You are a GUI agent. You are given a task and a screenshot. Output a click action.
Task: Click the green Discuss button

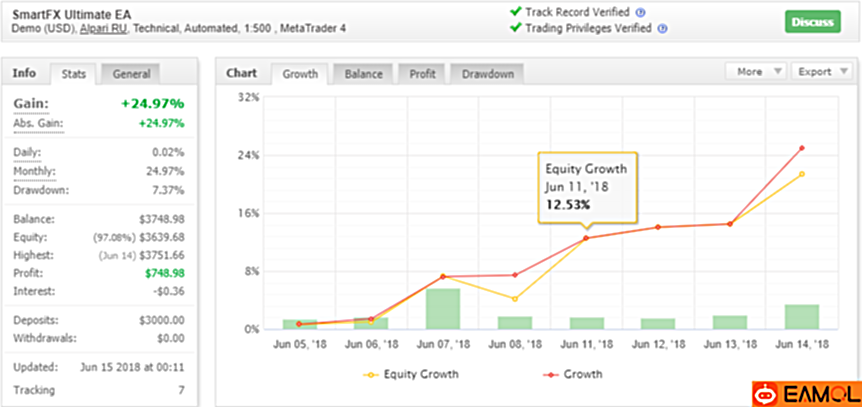coord(813,23)
